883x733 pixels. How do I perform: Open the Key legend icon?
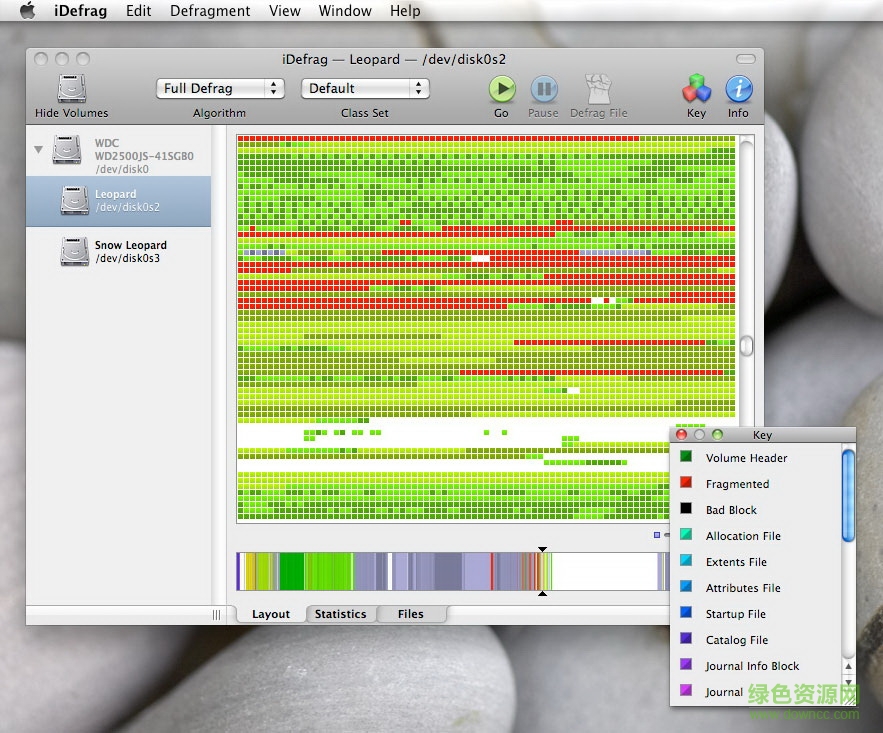tap(696, 89)
